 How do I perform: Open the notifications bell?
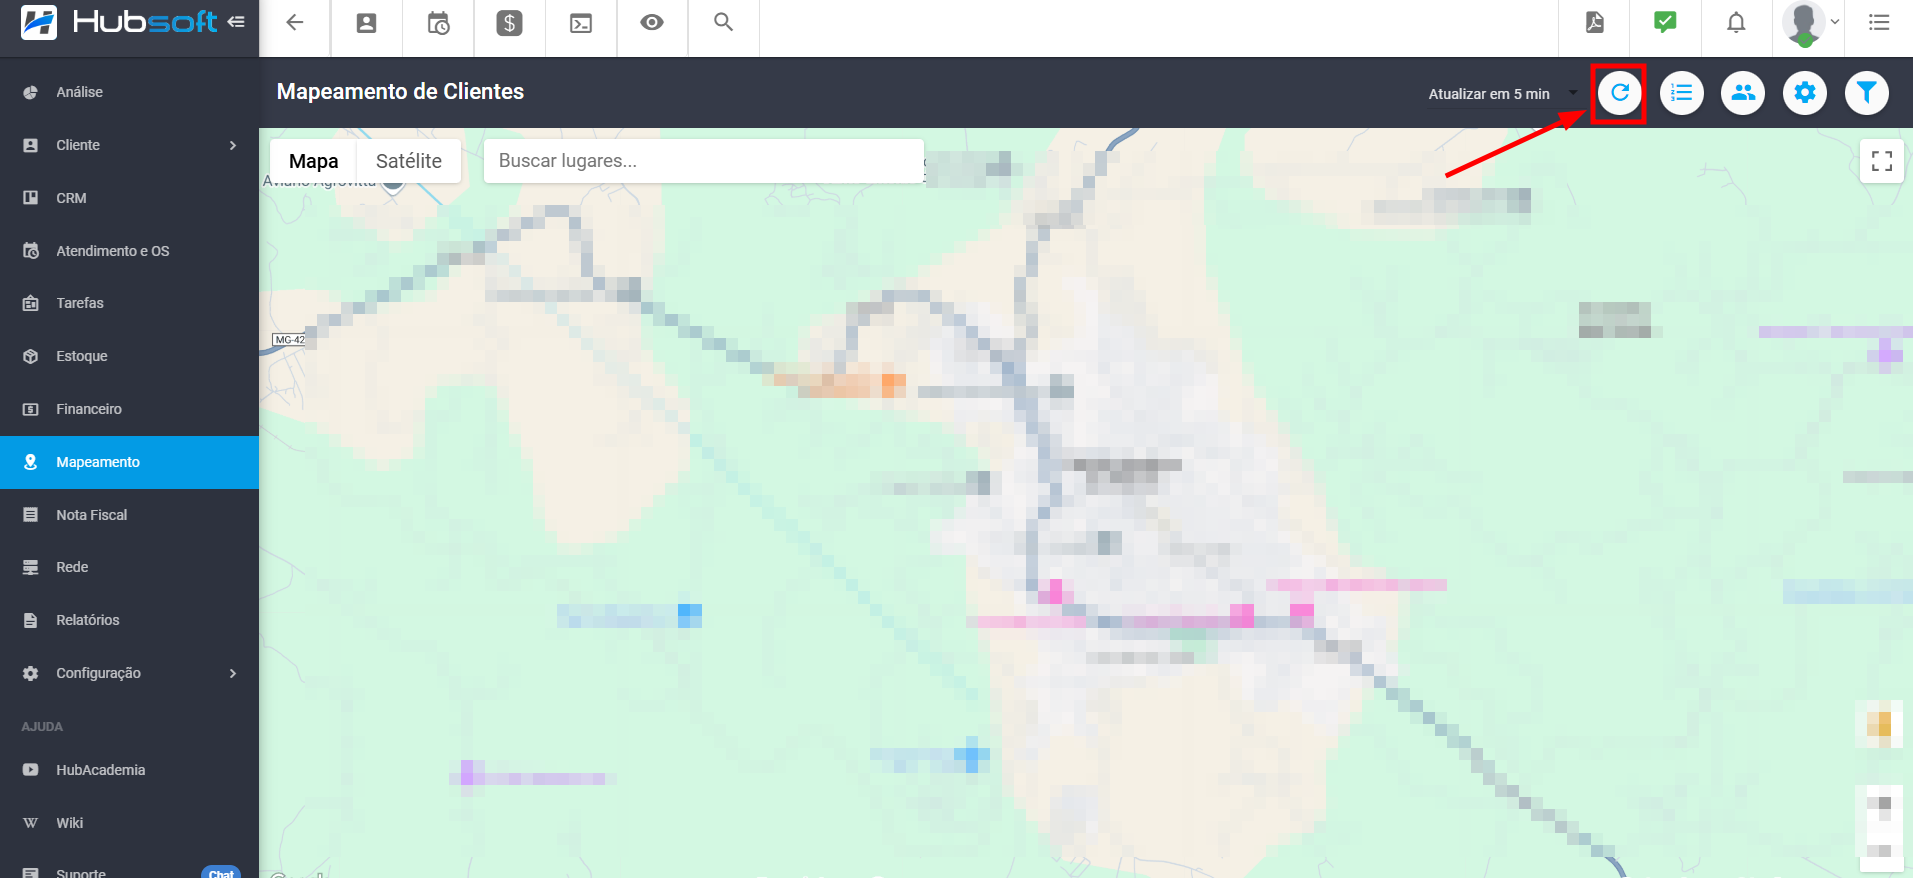pyautogui.click(x=1736, y=22)
